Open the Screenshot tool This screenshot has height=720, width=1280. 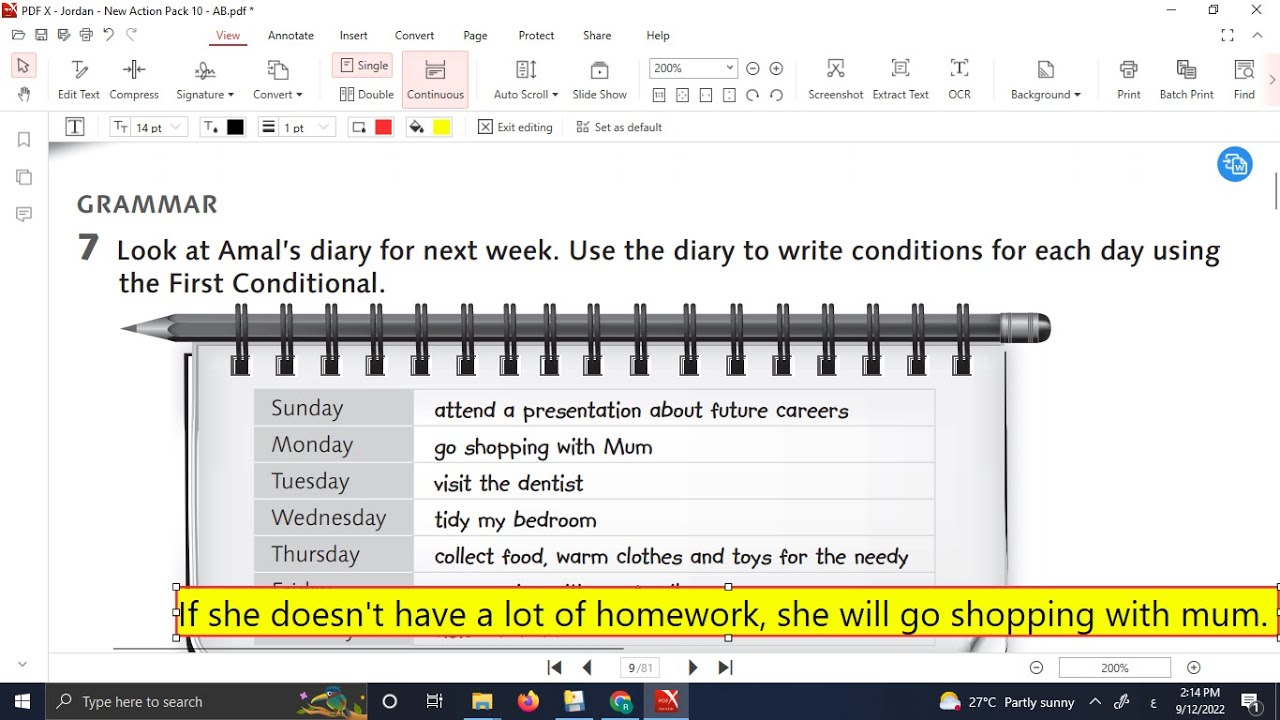coord(836,80)
